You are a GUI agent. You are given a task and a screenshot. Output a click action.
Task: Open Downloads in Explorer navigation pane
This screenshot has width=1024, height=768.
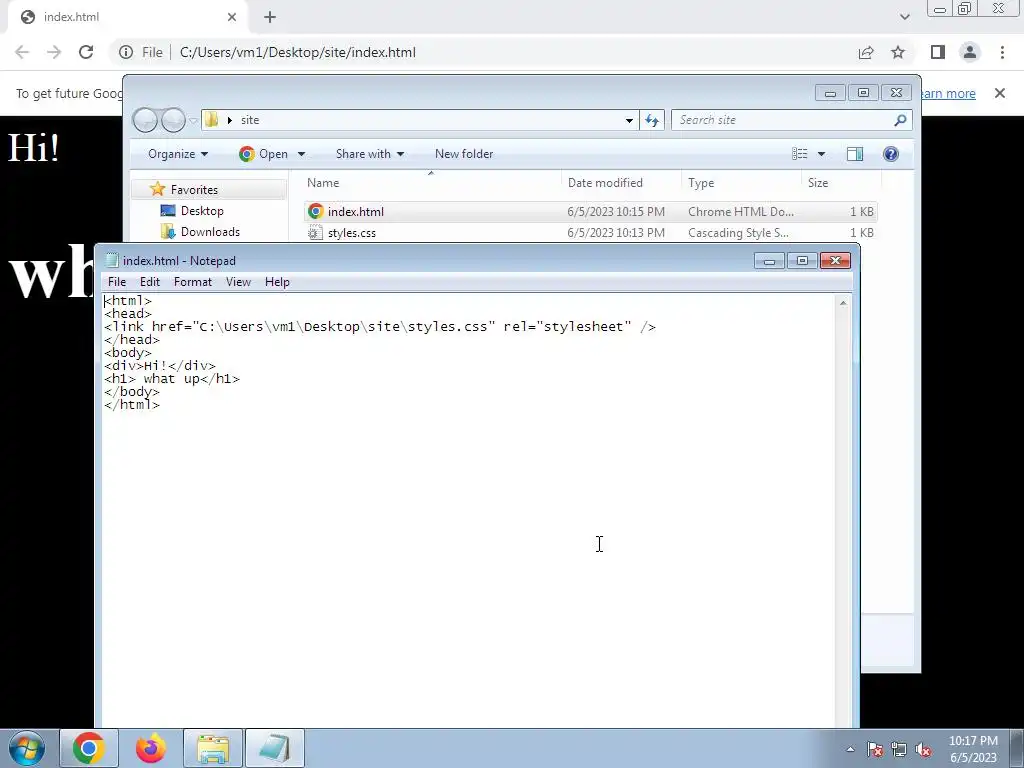[x=210, y=232]
